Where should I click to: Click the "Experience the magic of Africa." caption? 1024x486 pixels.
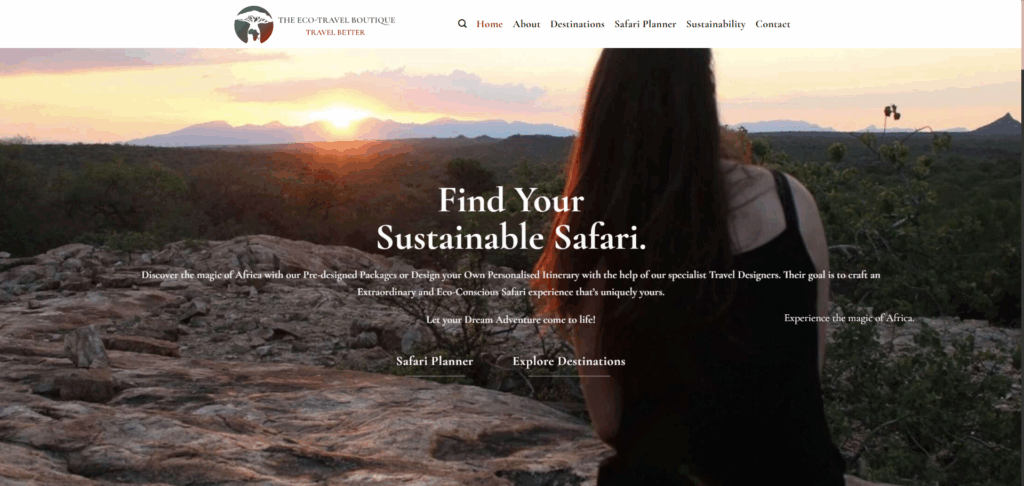849,318
